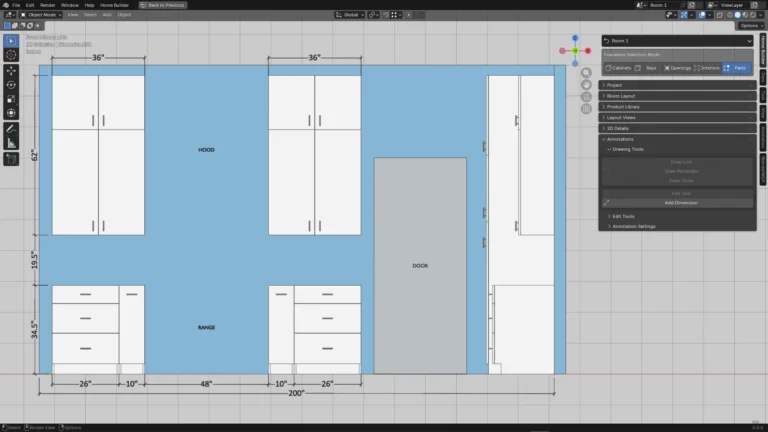Switch selection mode to Cabinets
The height and width of the screenshot is (432, 768).
[618, 68]
